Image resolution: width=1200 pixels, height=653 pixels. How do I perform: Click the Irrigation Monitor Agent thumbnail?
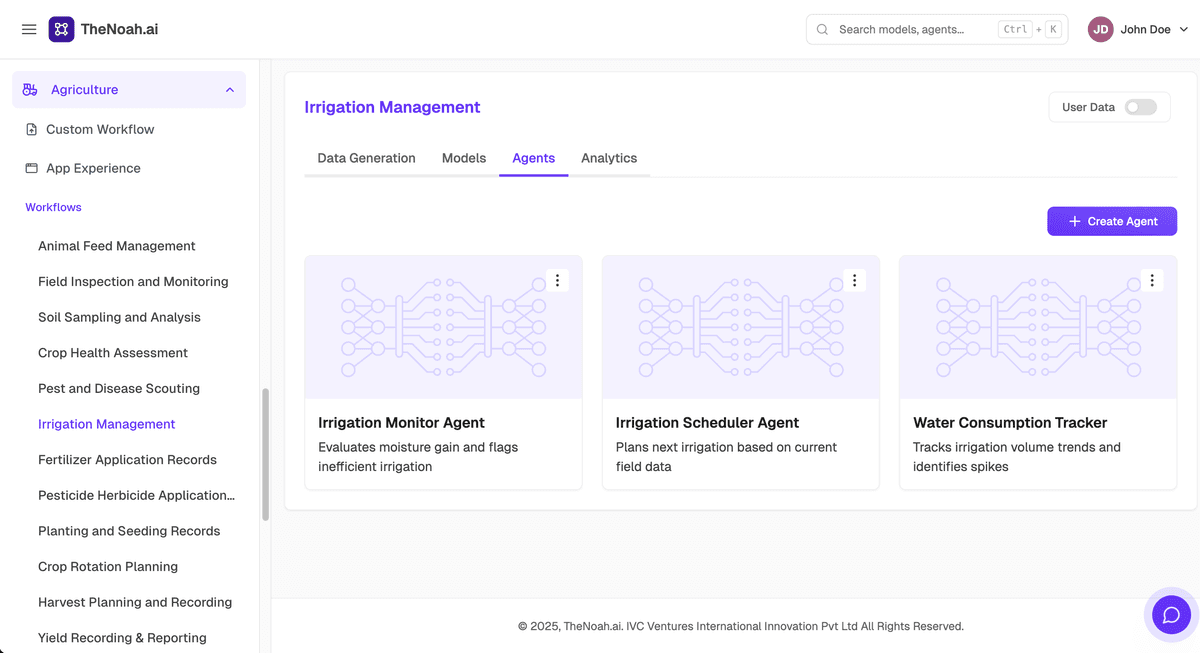pos(443,327)
